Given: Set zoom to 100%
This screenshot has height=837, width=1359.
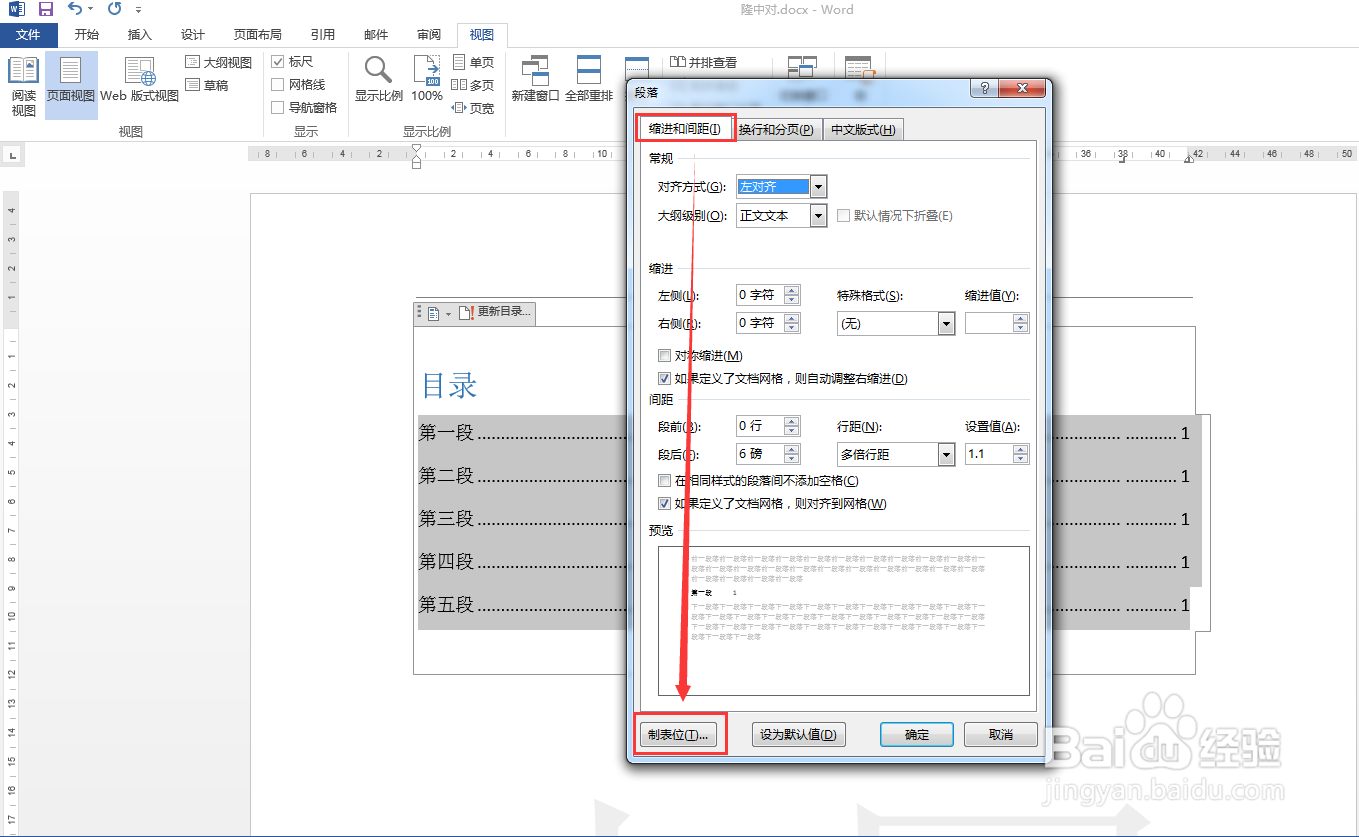Looking at the screenshot, I should pyautogui.click(x=427, y=80).
